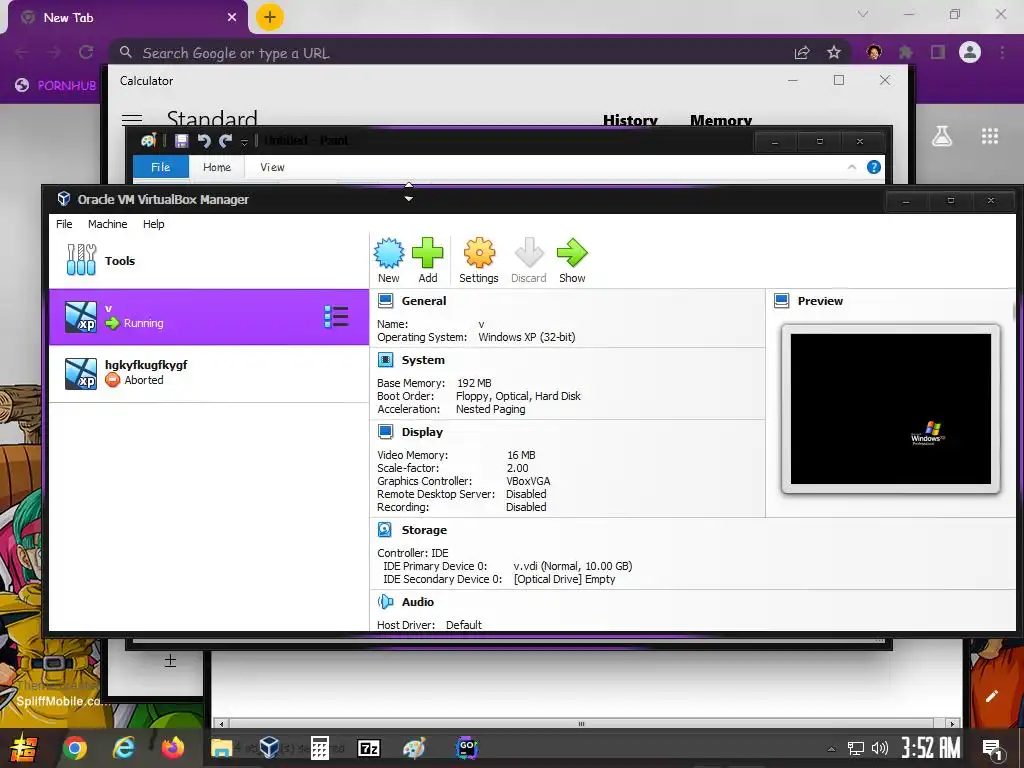
Task: Switch to the View tab in Paint
Action: 272,167
